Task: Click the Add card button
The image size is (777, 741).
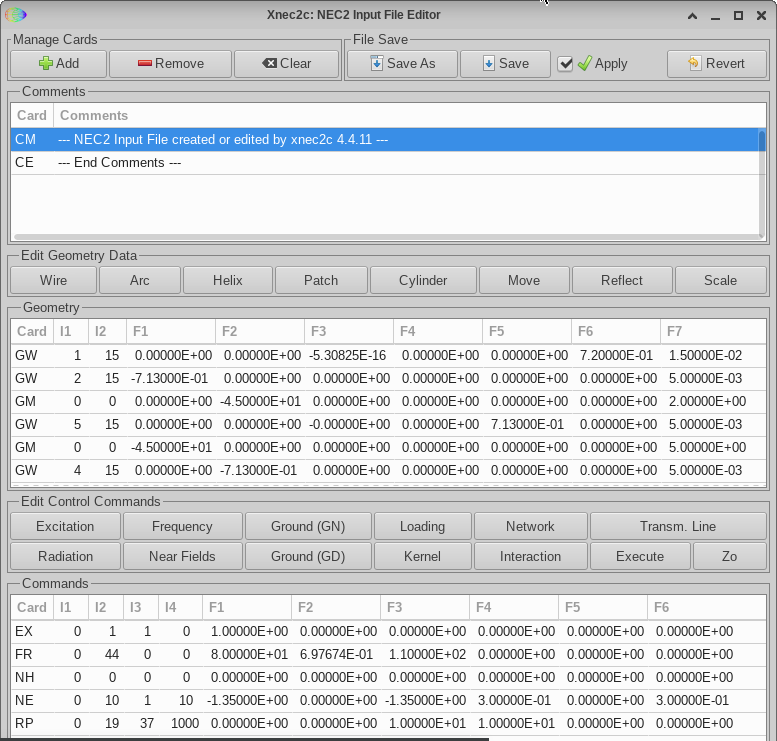Action: pos(58,63)
